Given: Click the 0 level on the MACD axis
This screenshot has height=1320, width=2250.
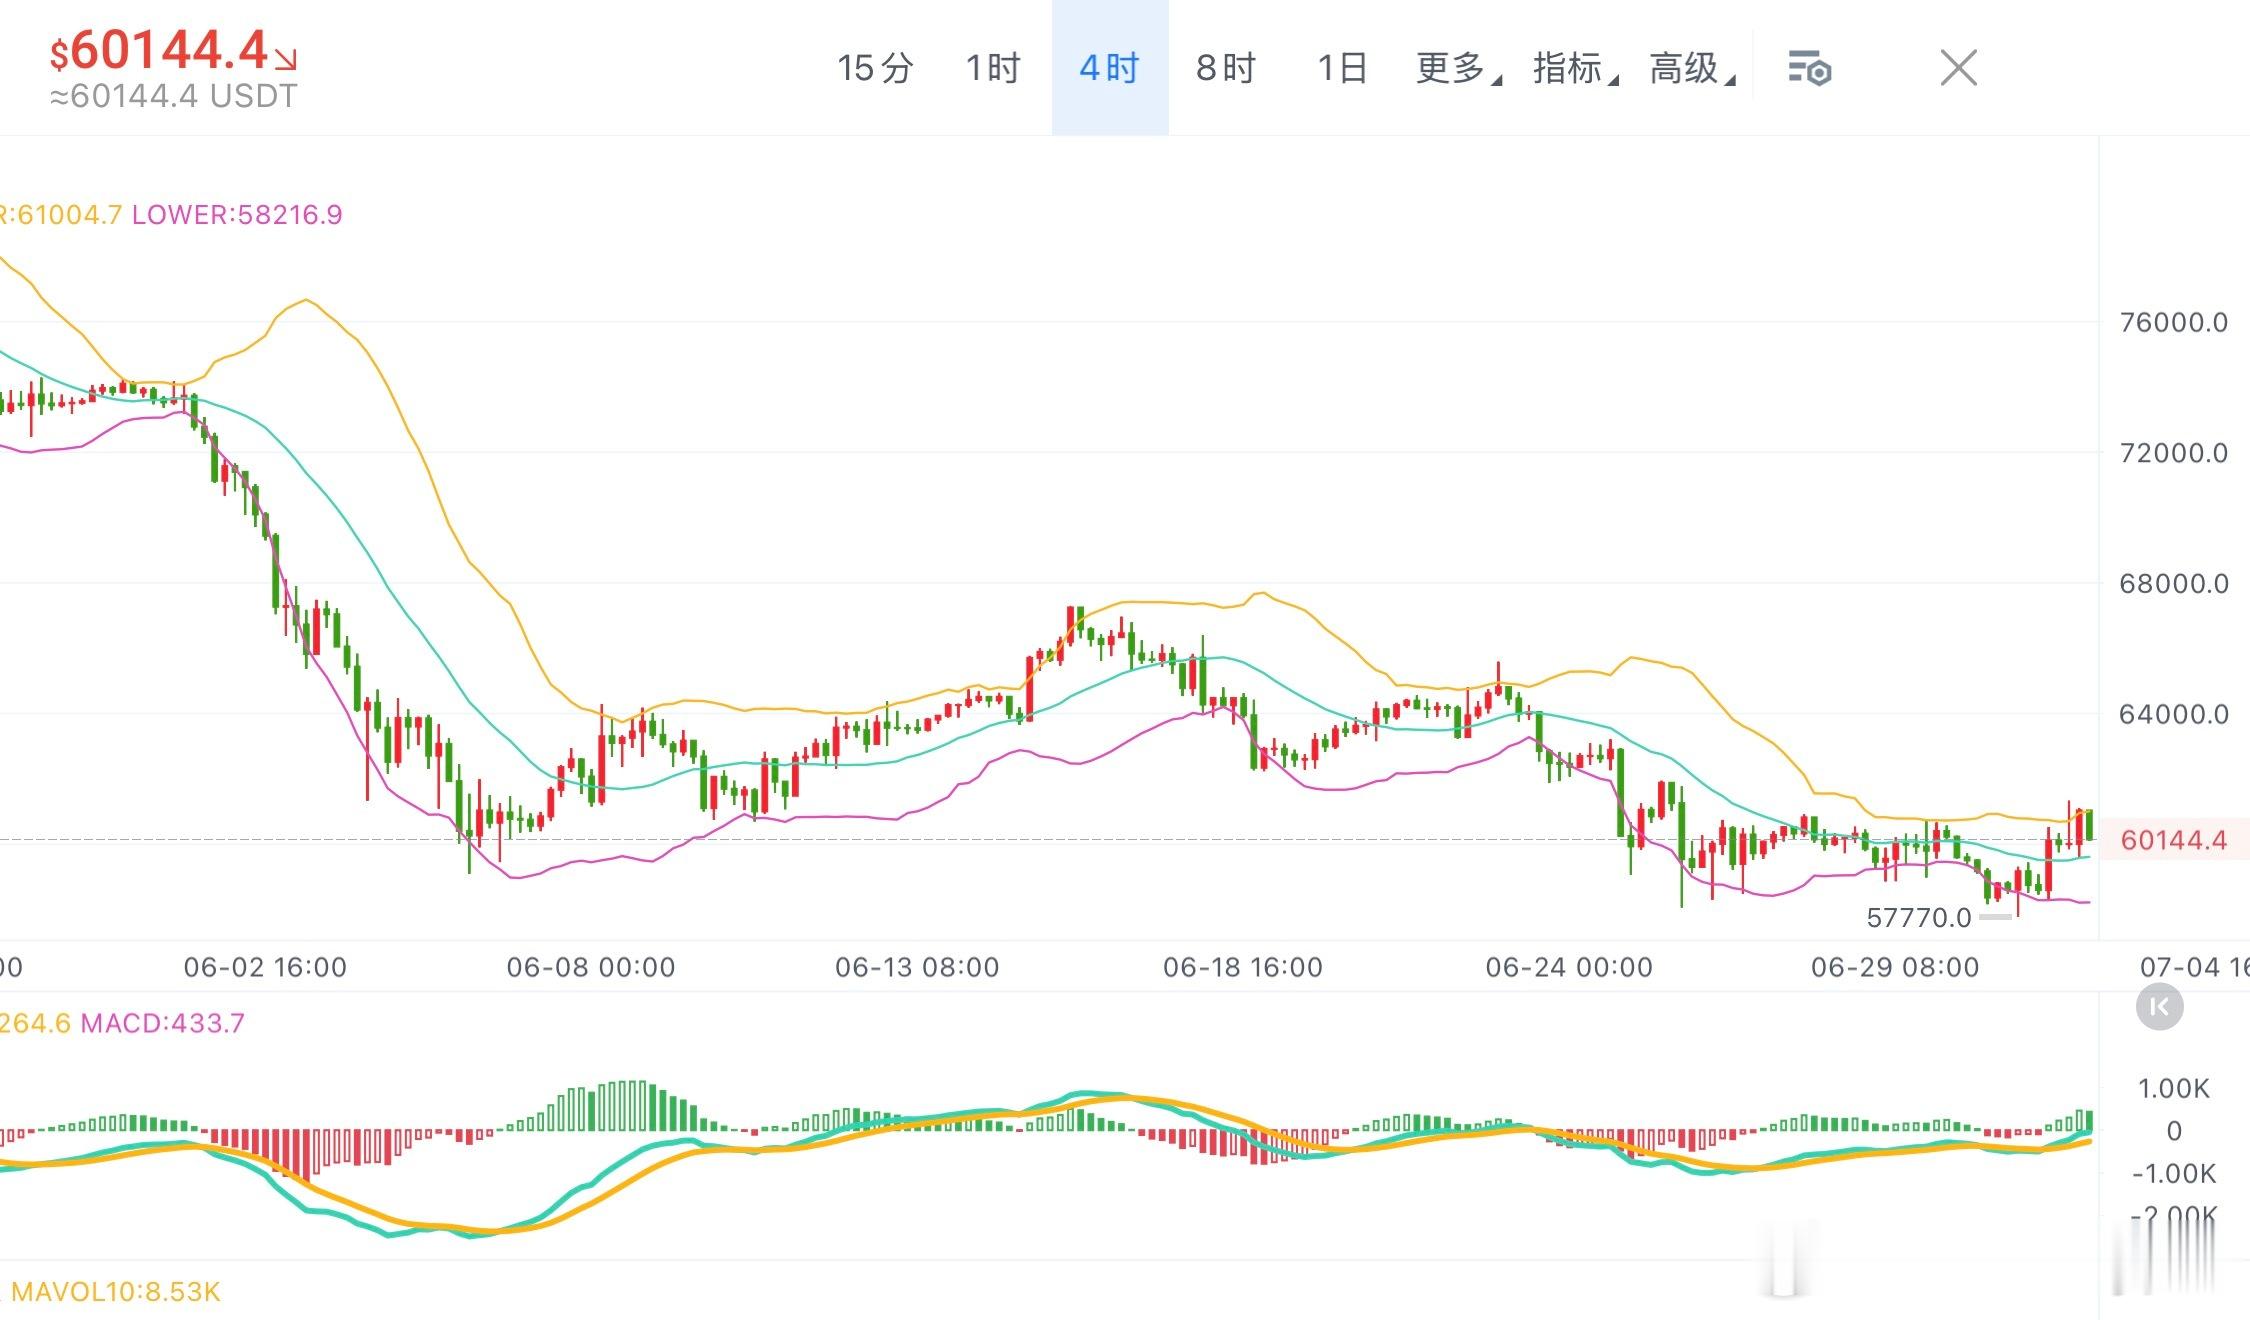Looking at the screenshot, I should pos(2173,1131).
